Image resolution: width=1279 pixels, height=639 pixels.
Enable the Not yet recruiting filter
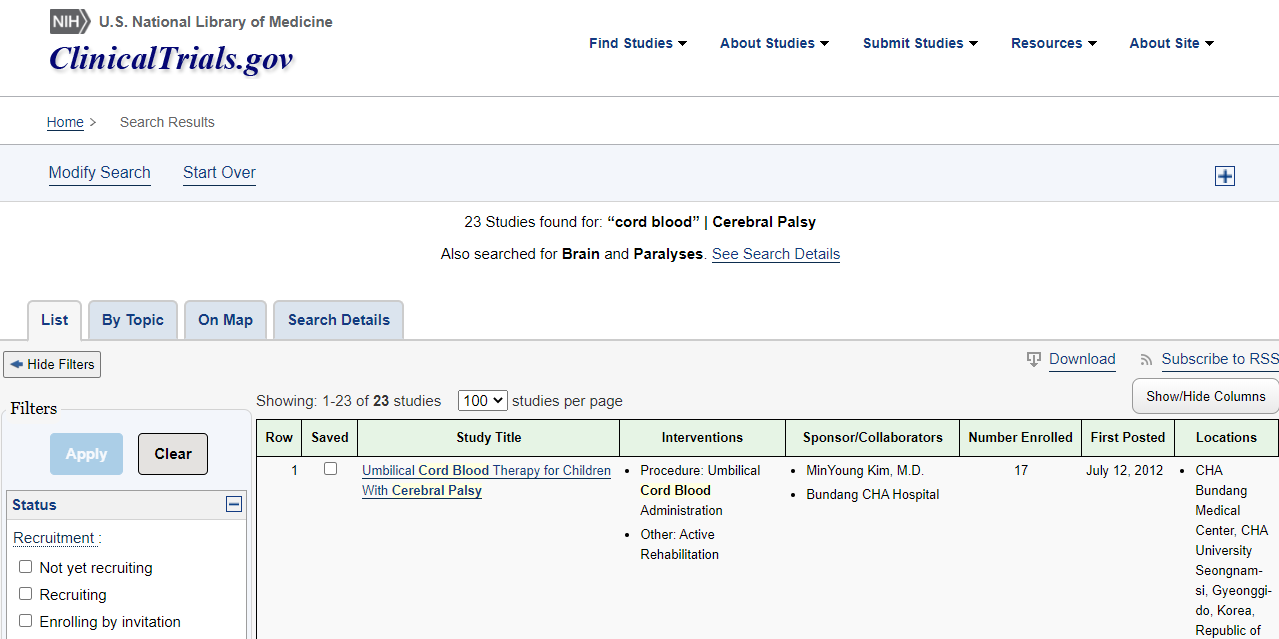26,567
